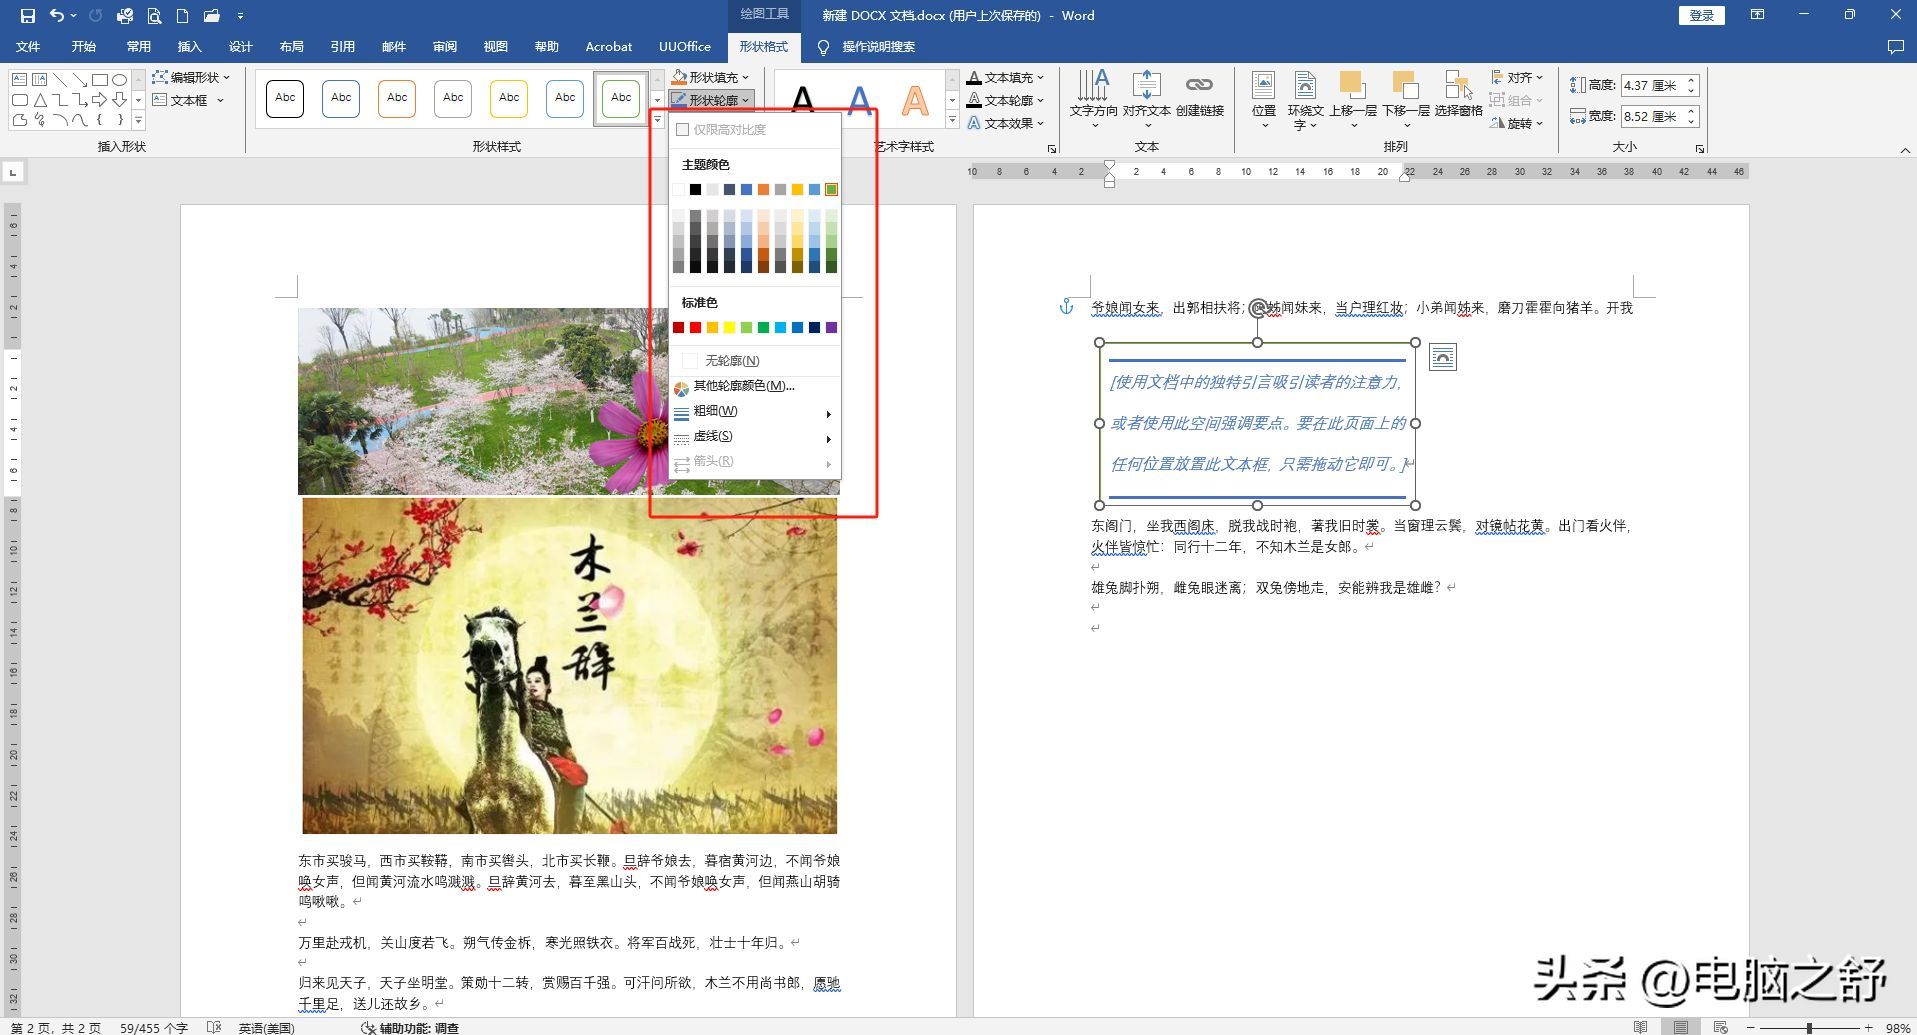Viewport: 1917px width, 1035px height.
Task: Apply the orange-outlined Abc shape style
Action: (397, 98)
